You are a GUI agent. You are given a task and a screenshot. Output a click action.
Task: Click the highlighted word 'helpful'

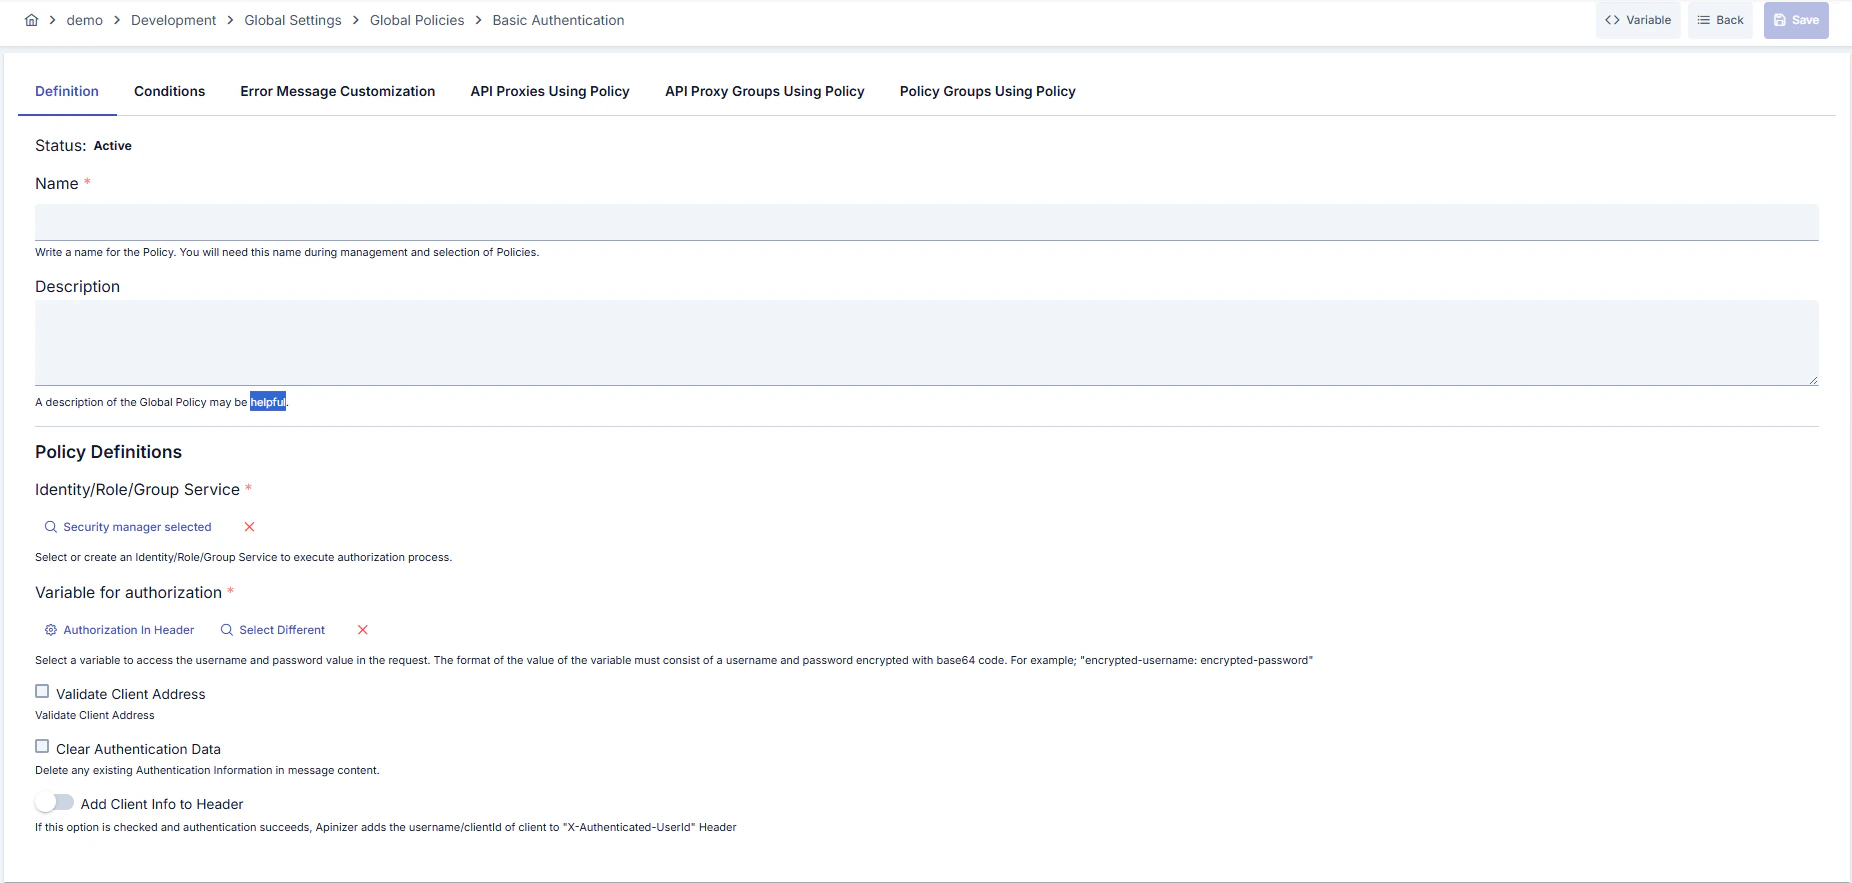(x=268, y=402)
